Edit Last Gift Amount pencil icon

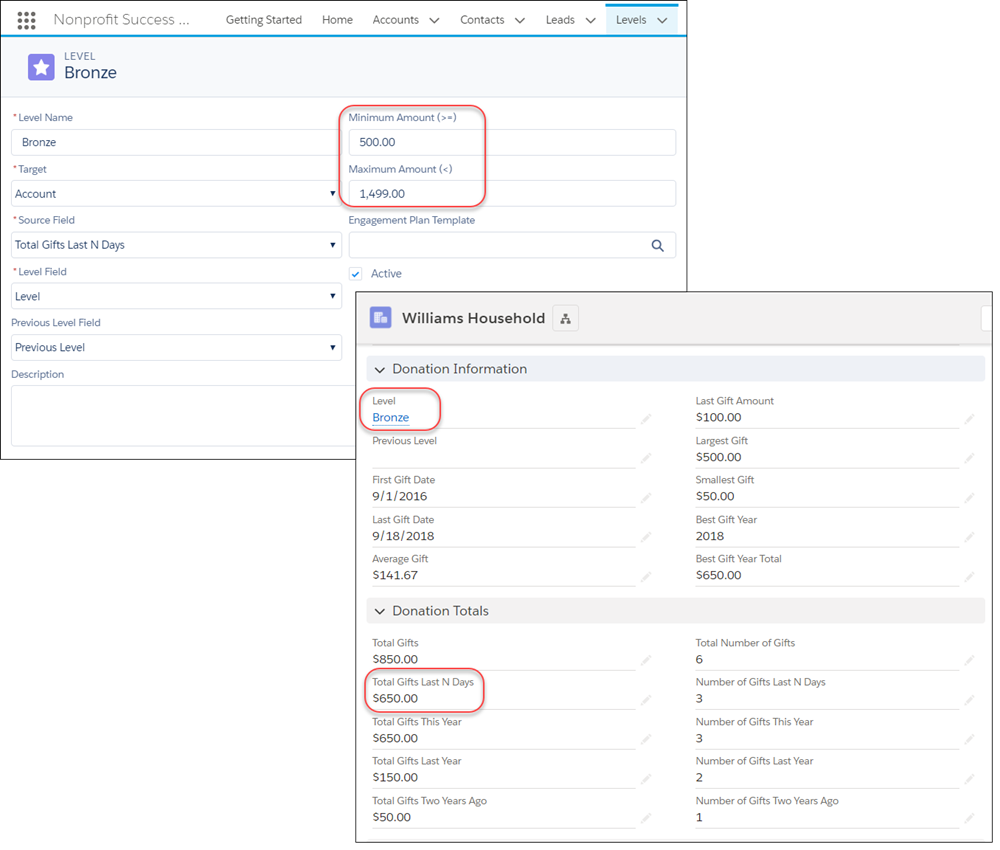(969, 418)
